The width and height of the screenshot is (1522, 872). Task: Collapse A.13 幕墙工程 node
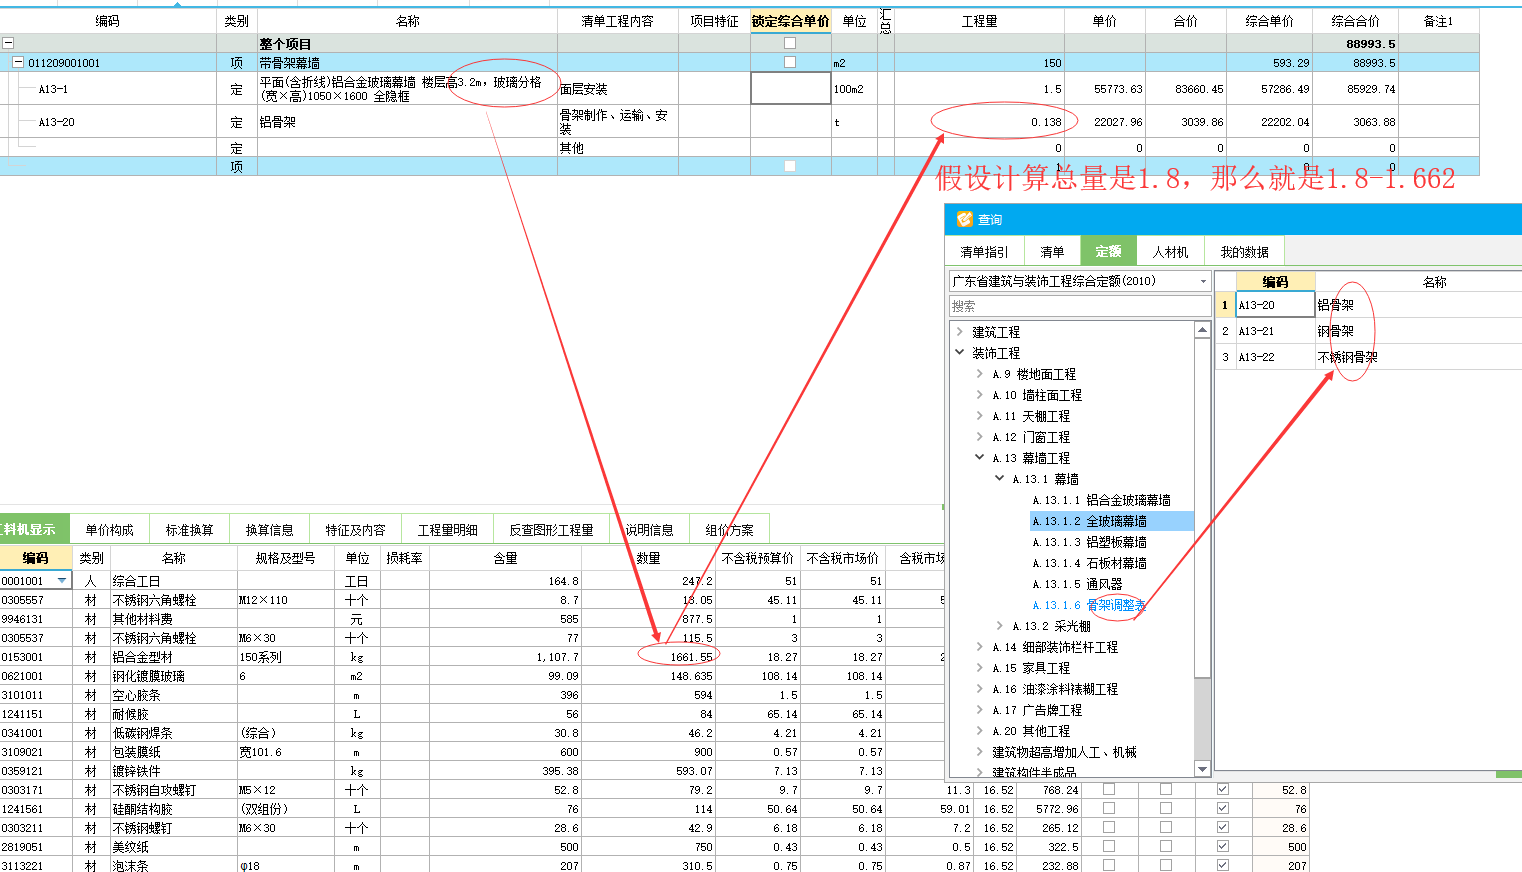[x=980, y=458]
